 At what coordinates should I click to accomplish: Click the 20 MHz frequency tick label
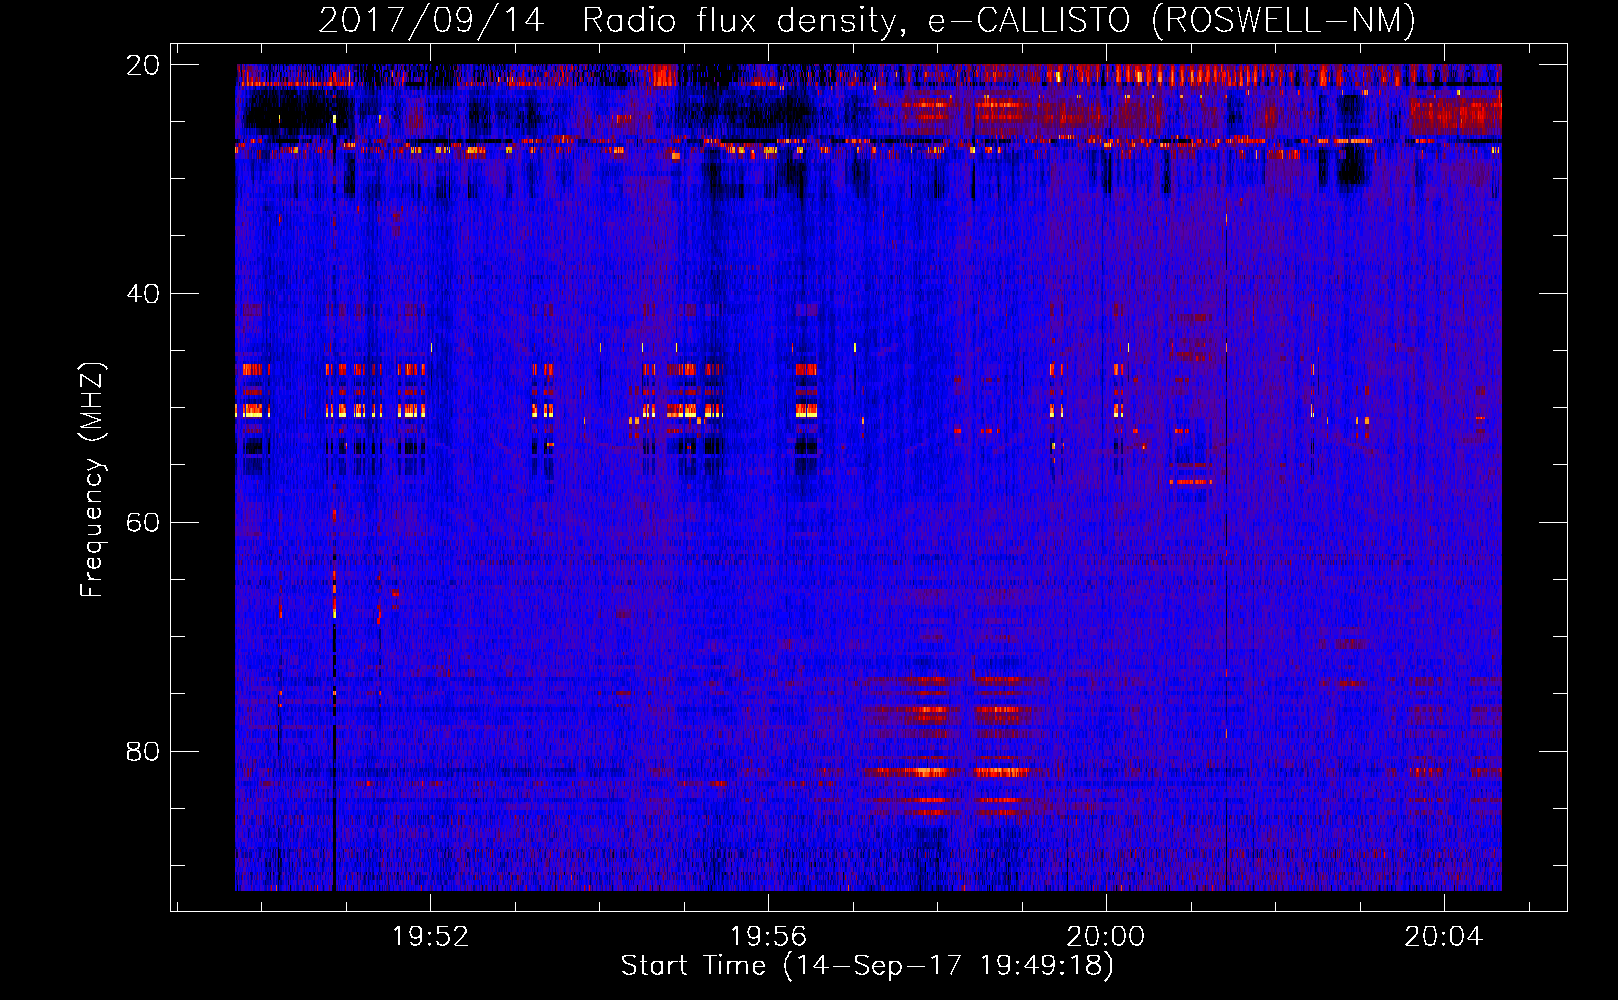point(143,65)
